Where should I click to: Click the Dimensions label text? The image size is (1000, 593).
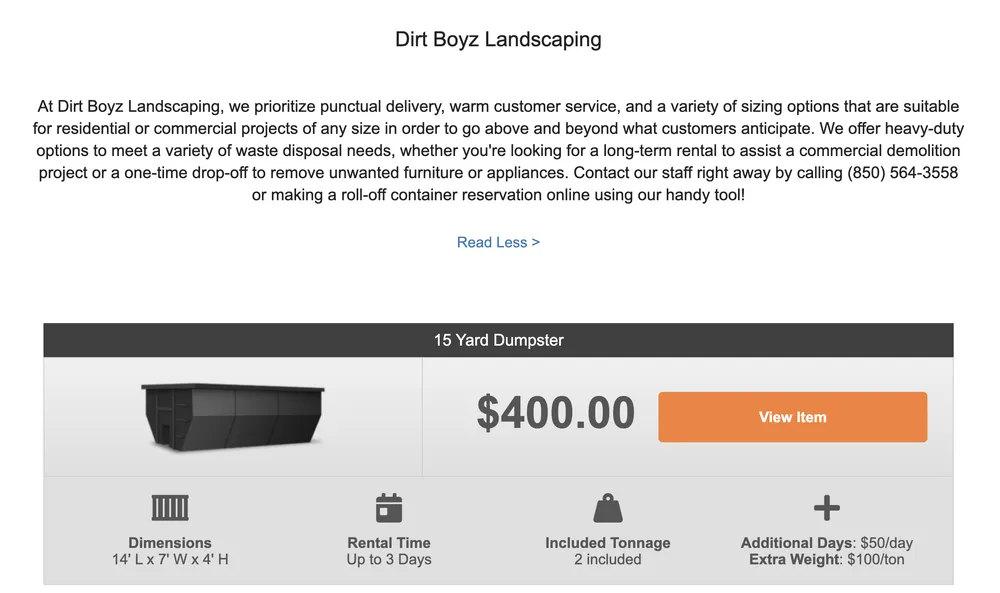click(x=169, y=543)
